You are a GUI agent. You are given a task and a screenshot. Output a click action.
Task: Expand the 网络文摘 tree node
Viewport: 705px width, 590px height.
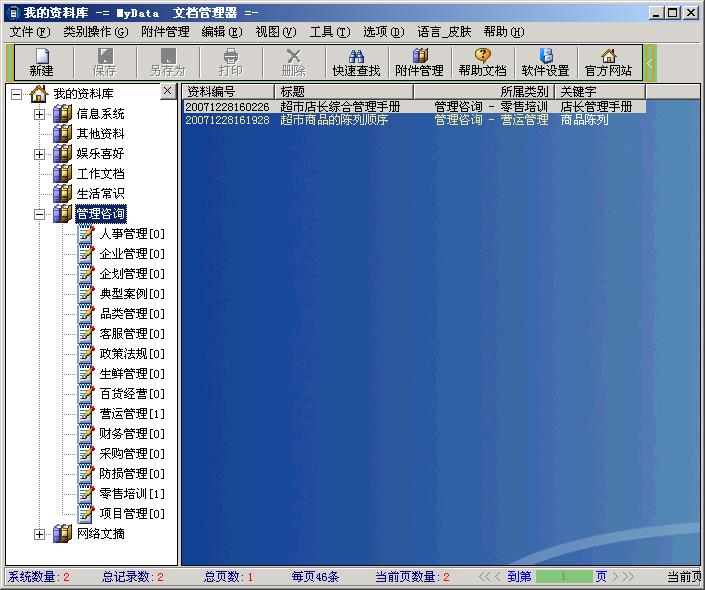point(40,534)
